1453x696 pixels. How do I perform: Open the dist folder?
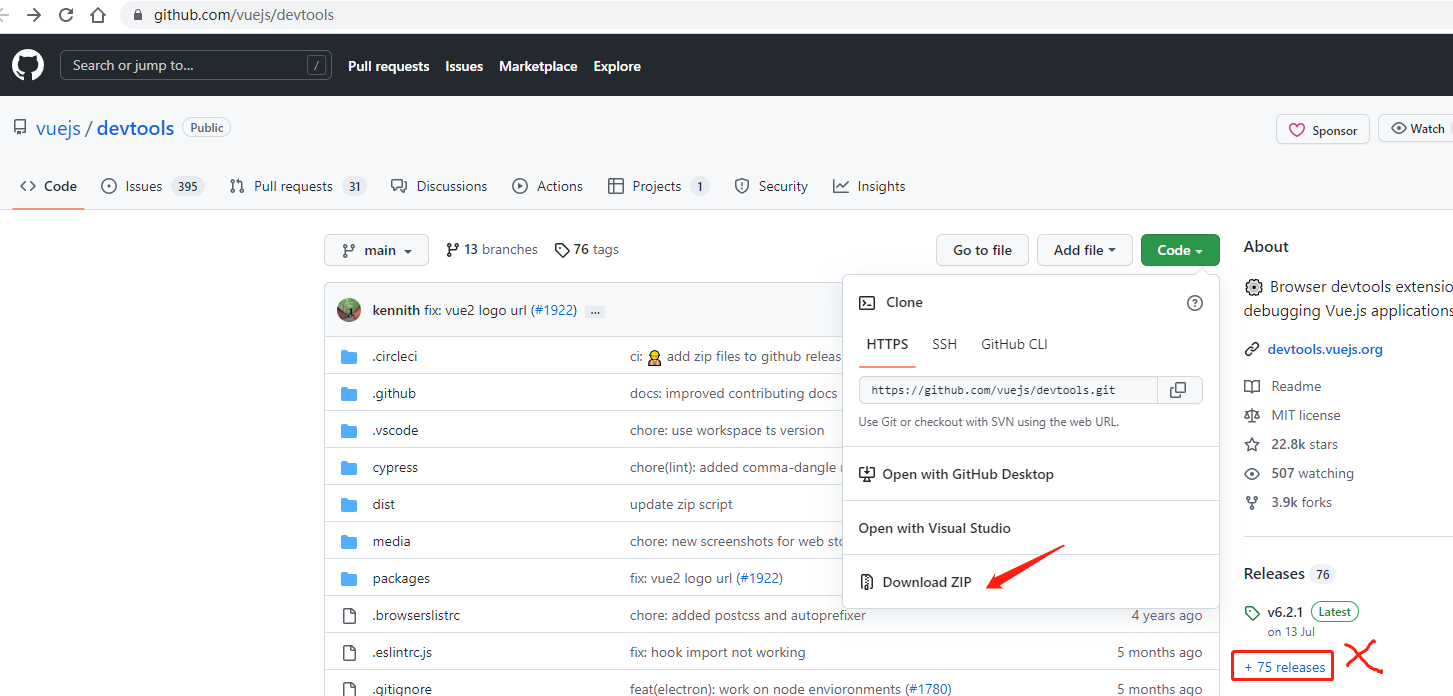click(x=384, y=505)
